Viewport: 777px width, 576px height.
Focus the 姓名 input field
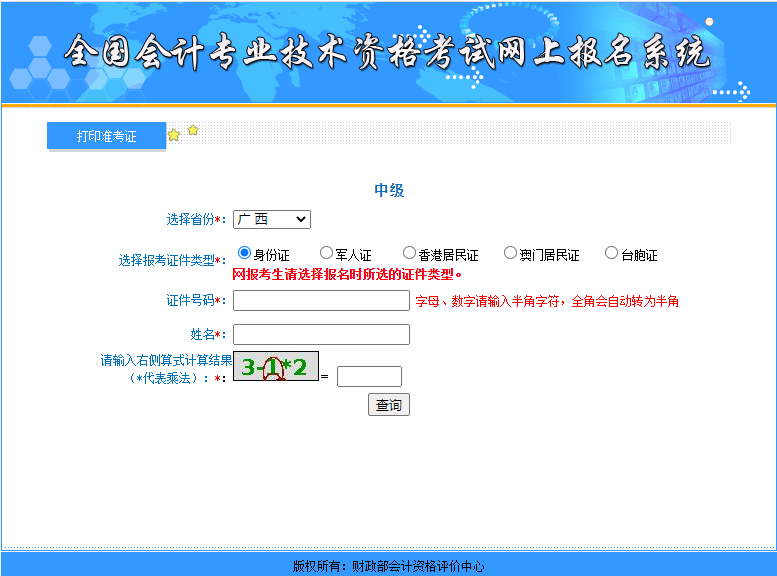coord(321,334)
